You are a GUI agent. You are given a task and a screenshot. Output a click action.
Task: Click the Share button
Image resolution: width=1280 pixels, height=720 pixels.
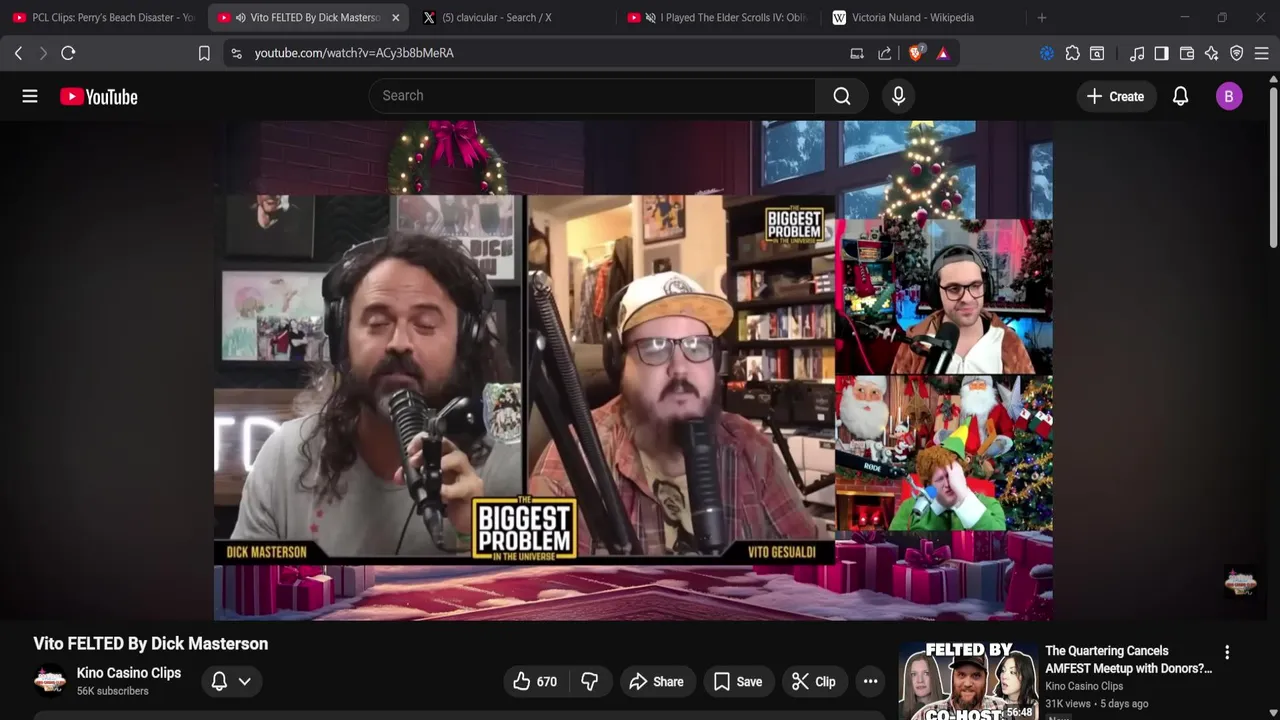tap(656, 682)
